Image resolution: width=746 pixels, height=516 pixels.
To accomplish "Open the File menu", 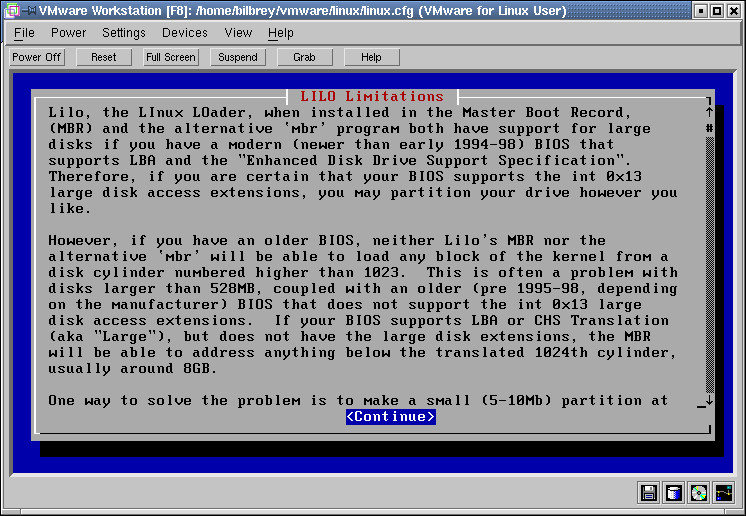I will 24,33.
